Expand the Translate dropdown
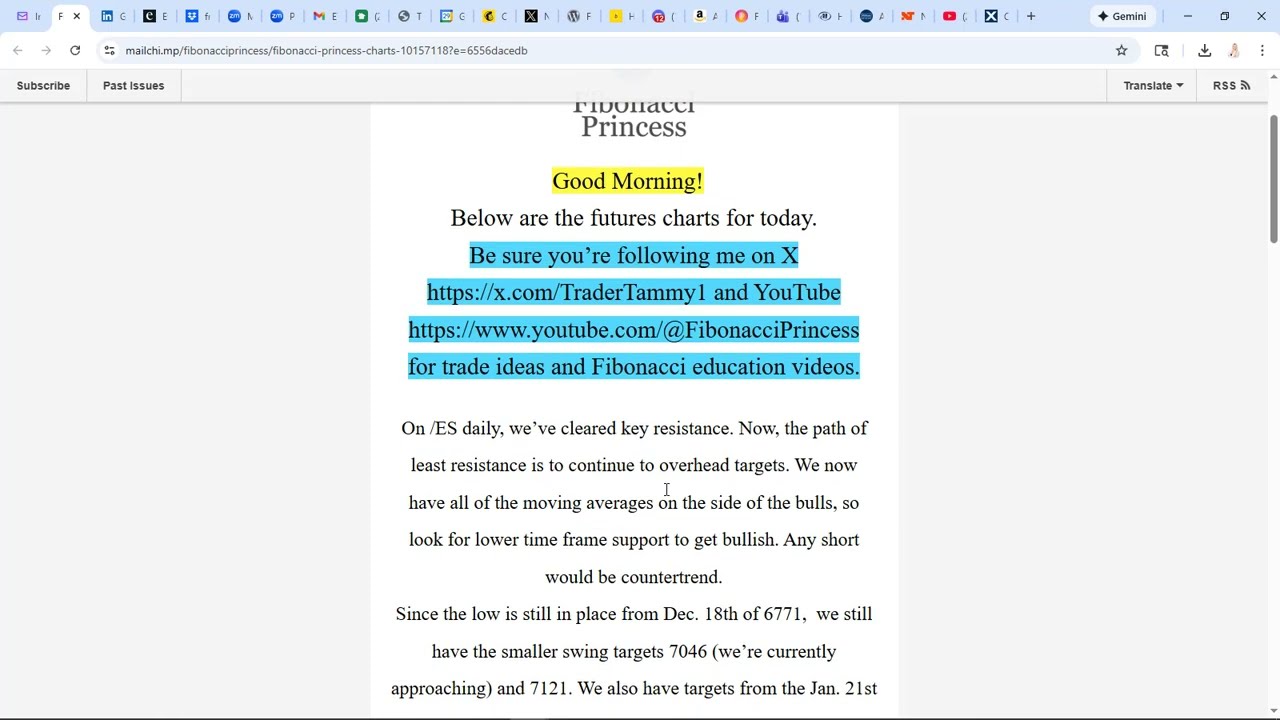Screen dimensions: 1280x720 click(1153, 85)
